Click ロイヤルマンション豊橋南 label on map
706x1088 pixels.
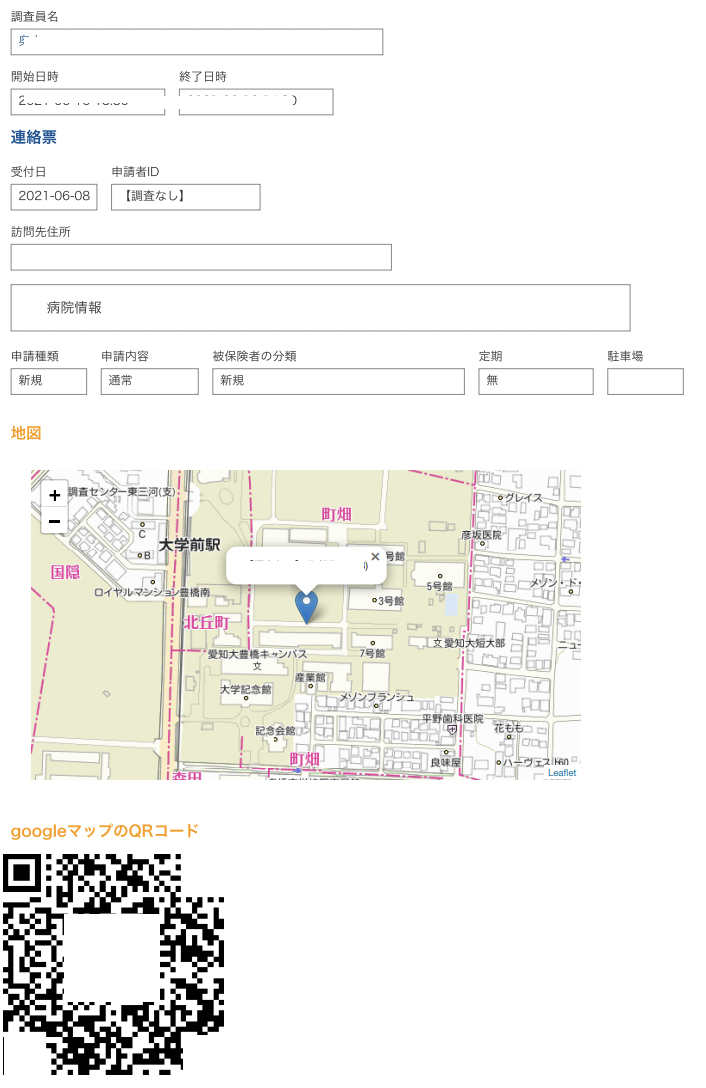pos(152,593)
